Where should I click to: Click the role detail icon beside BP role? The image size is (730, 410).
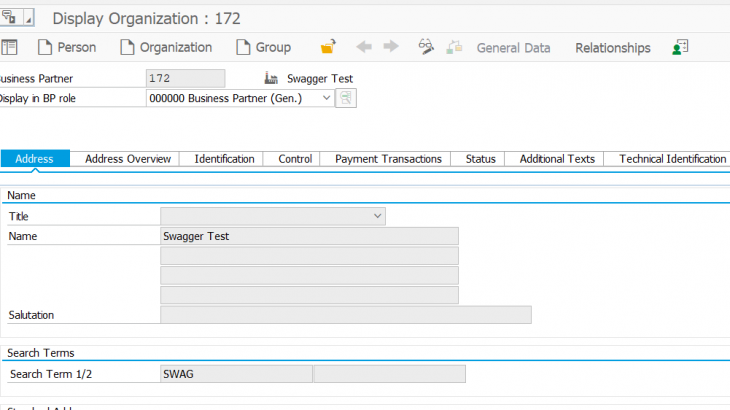point(346,98)
